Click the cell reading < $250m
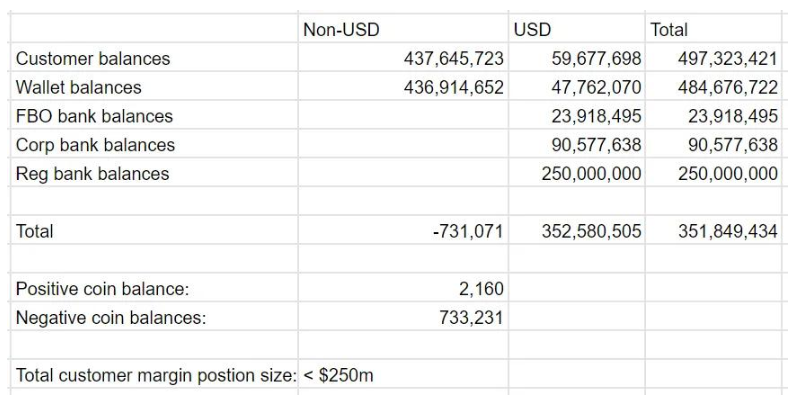The height and width of the screenshot is (405, 796). tap(403, 375)
